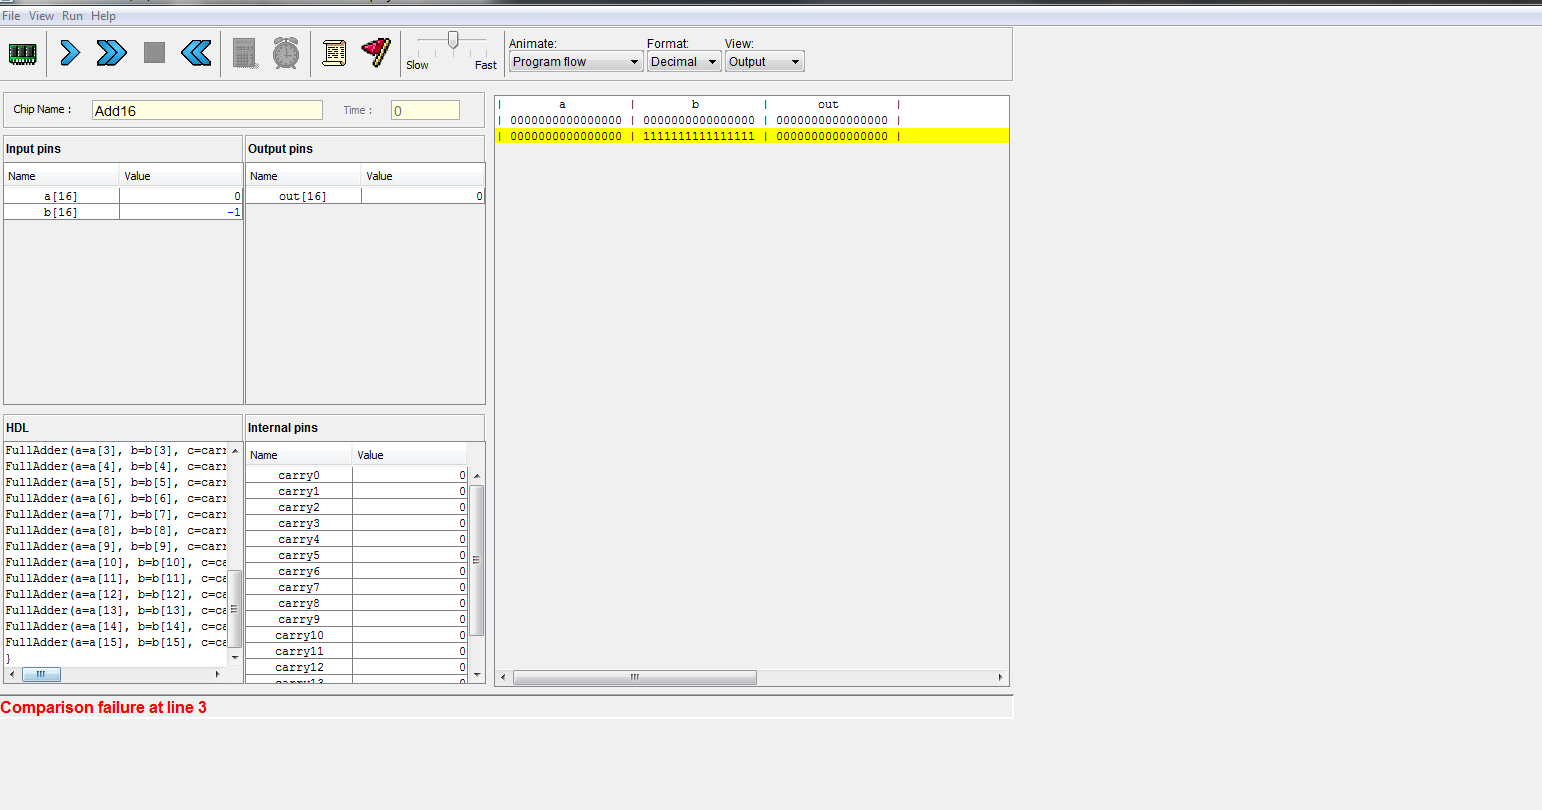Click the Chip Name field containing Add16
The height and width of the screenshot is (810, 1542).
tap(207, 111)
